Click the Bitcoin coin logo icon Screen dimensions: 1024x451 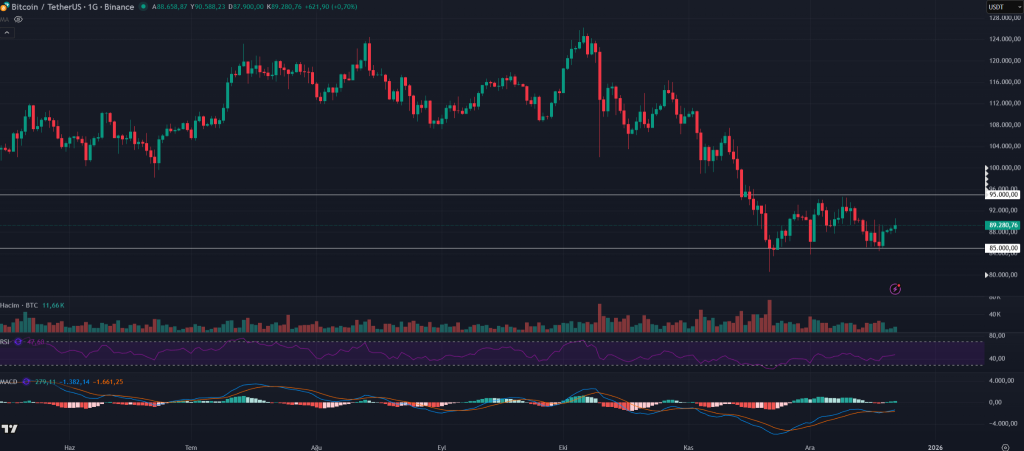5,7
